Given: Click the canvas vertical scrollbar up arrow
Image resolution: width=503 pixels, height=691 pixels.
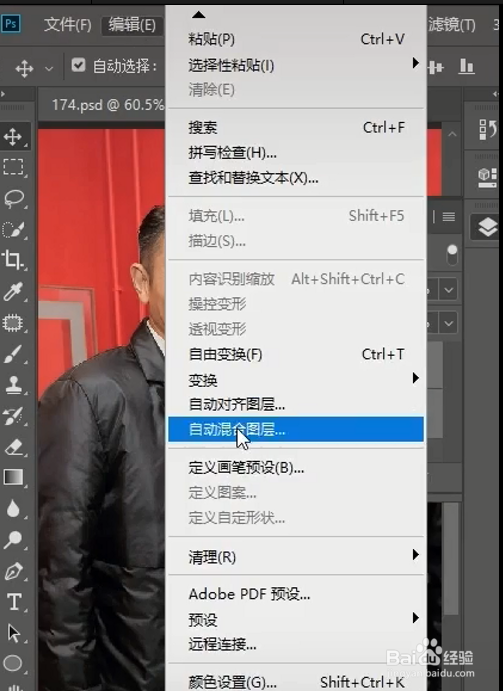Looking at the screenshot, I should point(452,134).
